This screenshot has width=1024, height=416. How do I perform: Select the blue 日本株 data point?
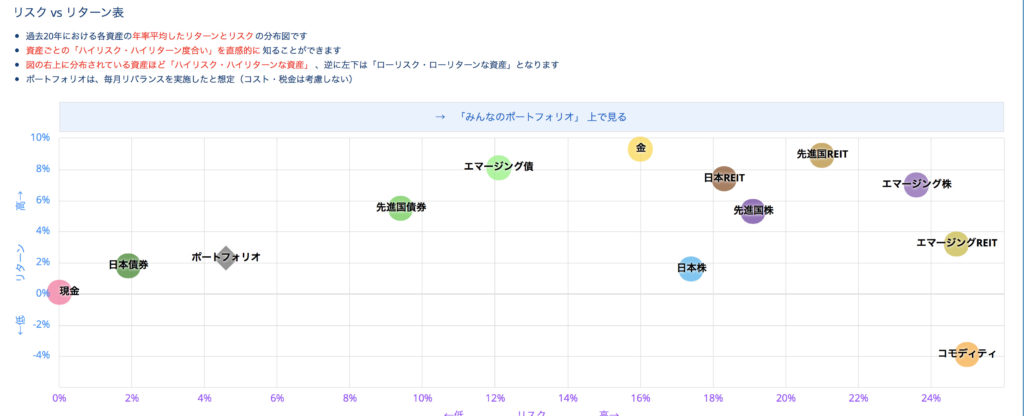pyautogui.click(x=691, y=268)
